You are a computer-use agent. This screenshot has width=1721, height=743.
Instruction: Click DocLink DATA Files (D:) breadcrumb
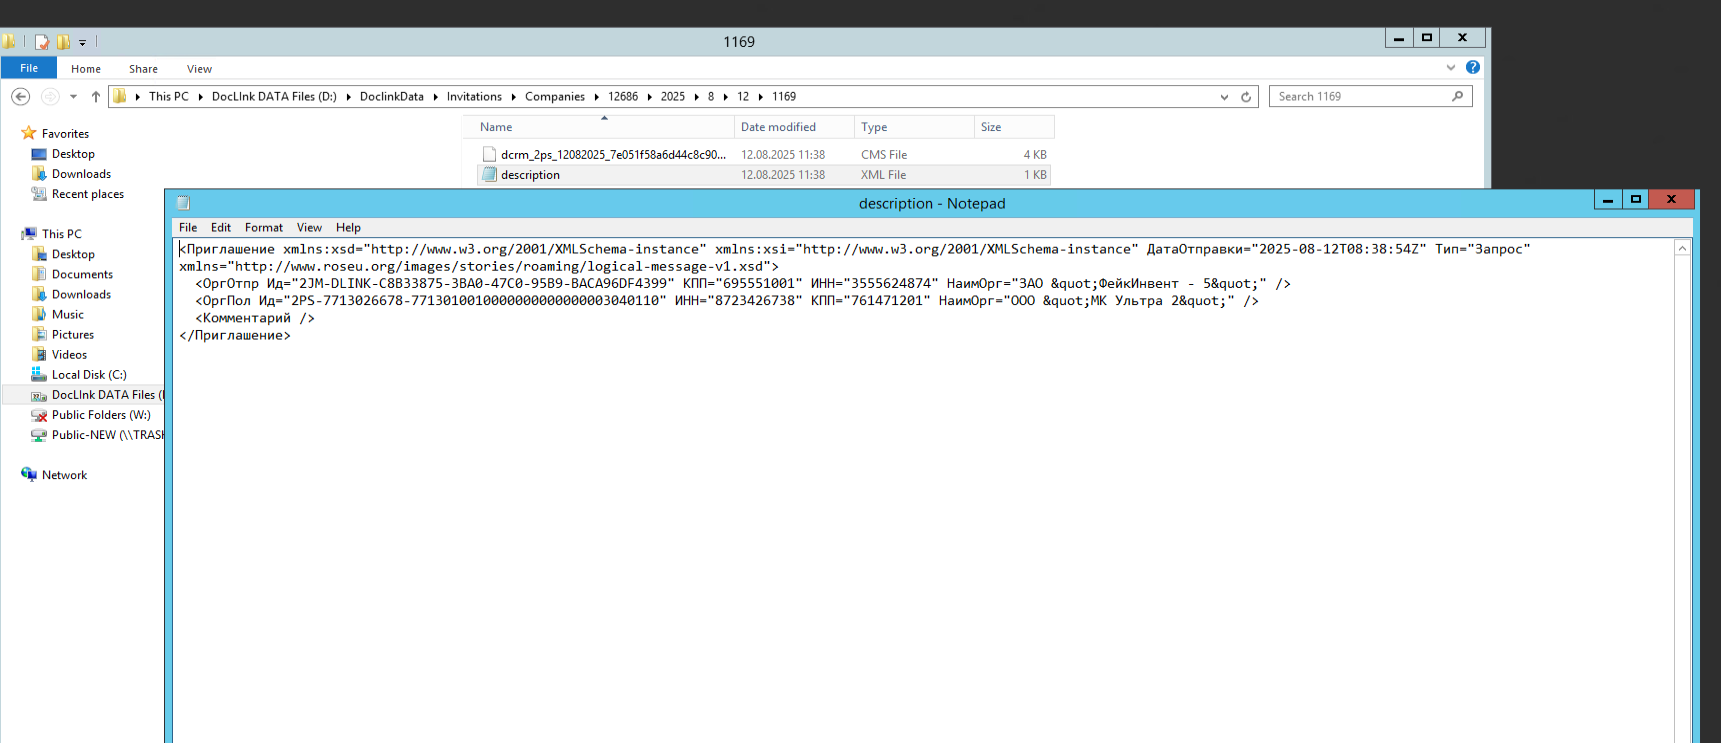coord(274,97)
